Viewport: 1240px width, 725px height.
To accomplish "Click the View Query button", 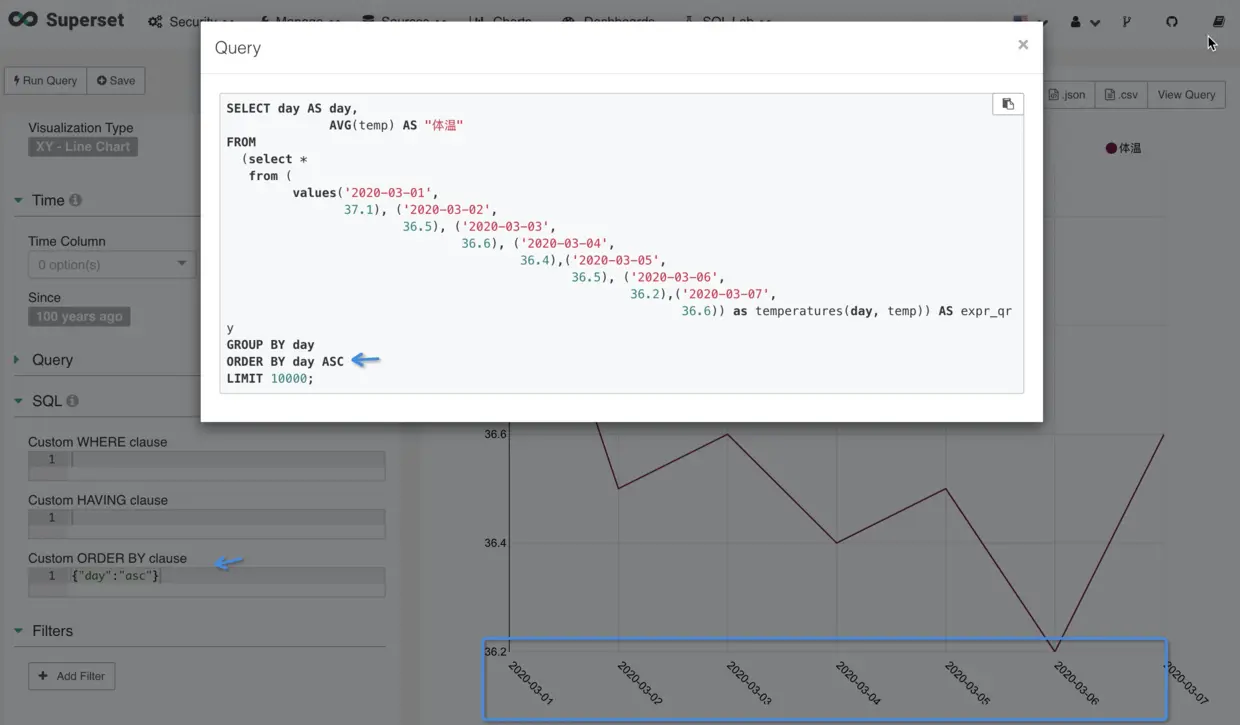I will click(x=1186, y=95).
